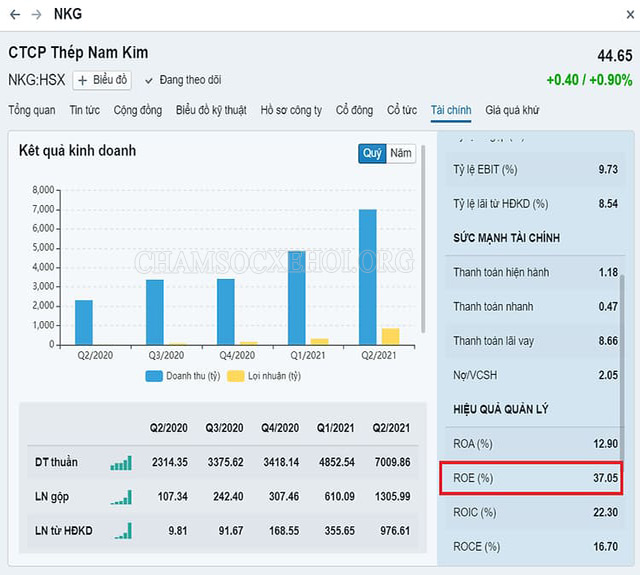Image resolution: width=640 pixels, height=575 pixels.
Task: Click the DT thuần trend bar icon
Action: 121,463
